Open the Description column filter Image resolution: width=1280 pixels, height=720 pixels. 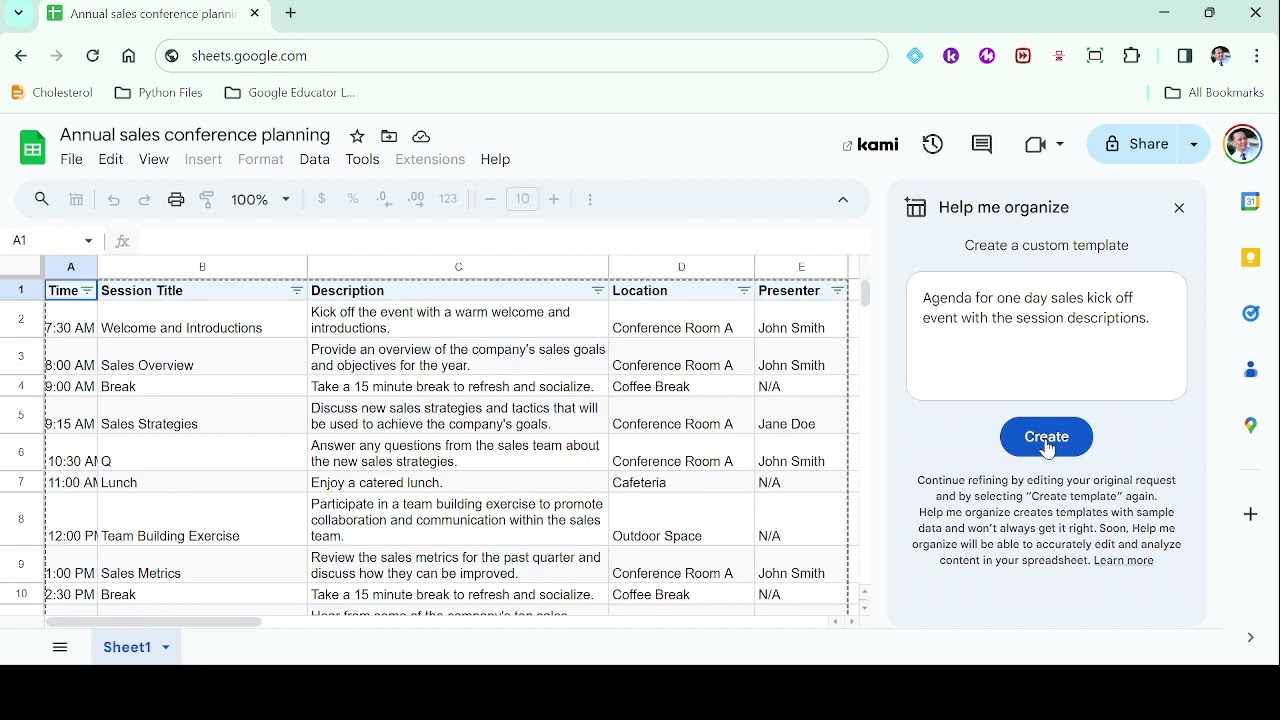[598, 291]
